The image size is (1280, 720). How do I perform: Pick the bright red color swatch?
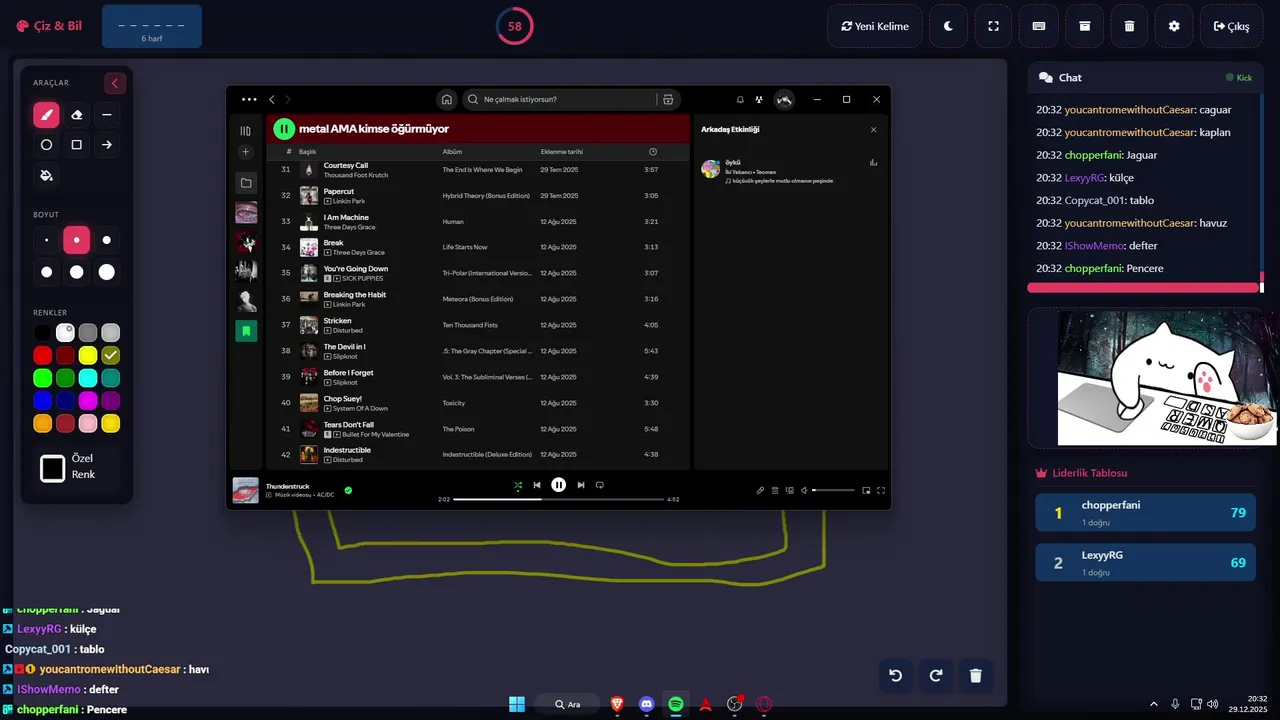pyautogui.click(x=42, y=355)
